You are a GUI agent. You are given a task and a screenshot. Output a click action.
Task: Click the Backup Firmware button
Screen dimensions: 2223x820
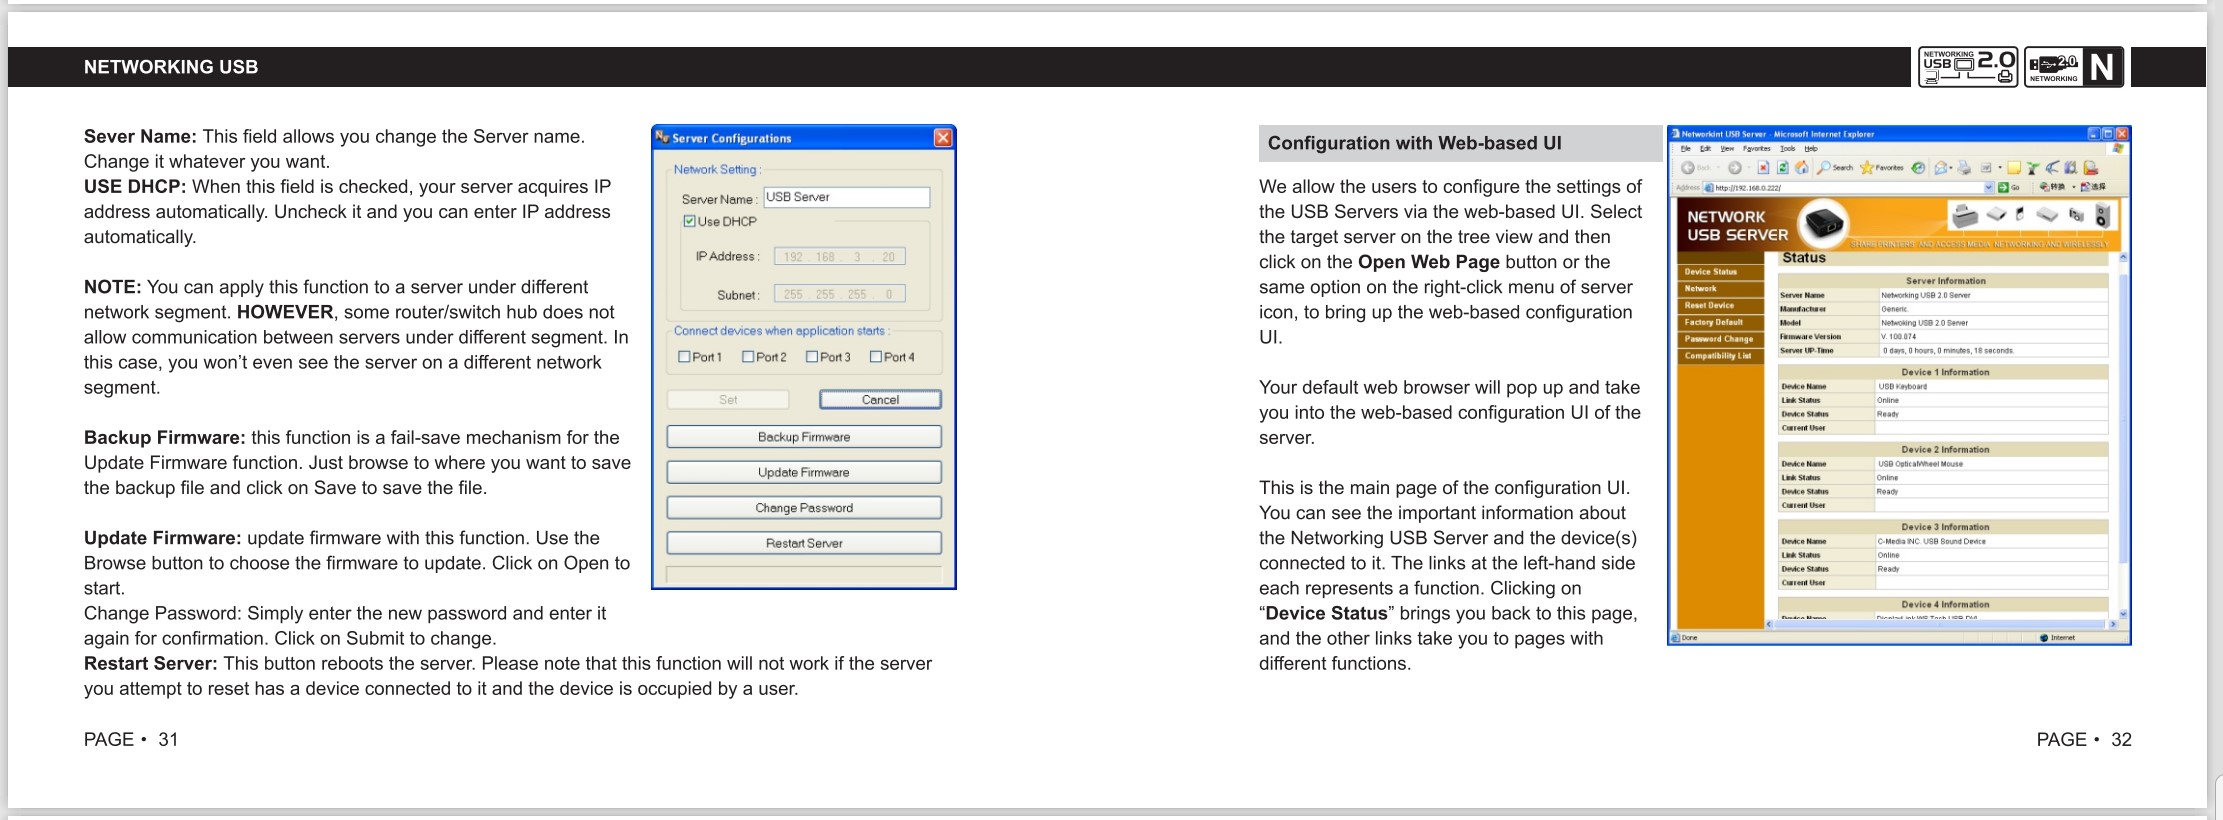(x=804, y=437)
